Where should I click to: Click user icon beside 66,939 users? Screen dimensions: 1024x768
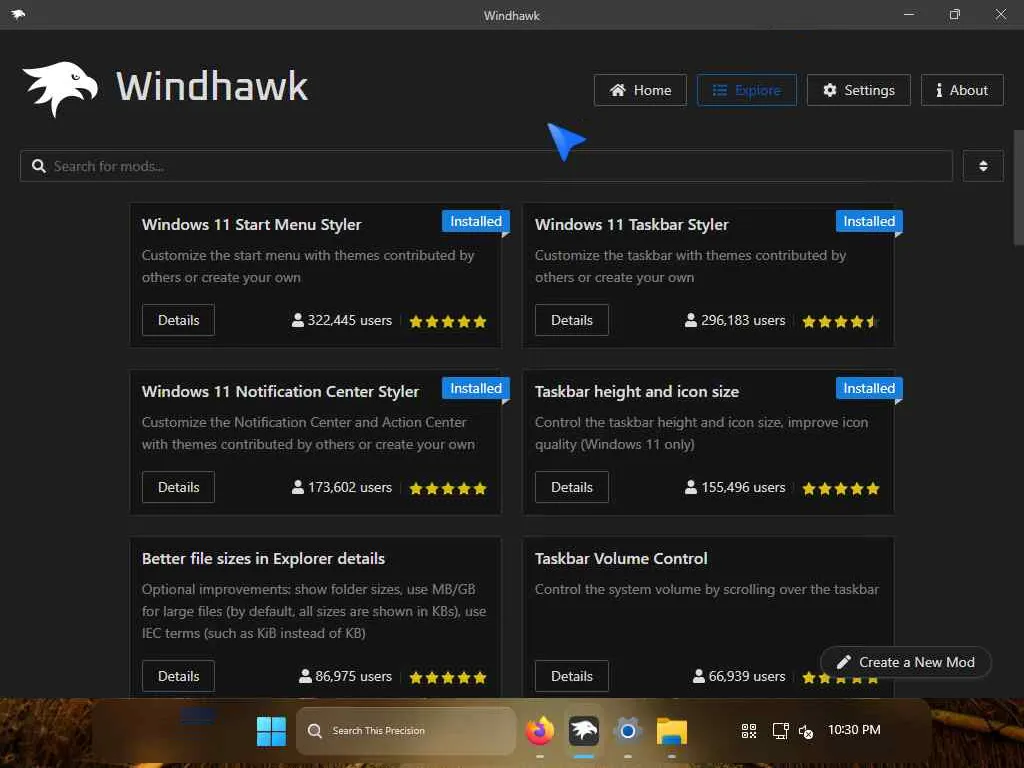point(699,676)
